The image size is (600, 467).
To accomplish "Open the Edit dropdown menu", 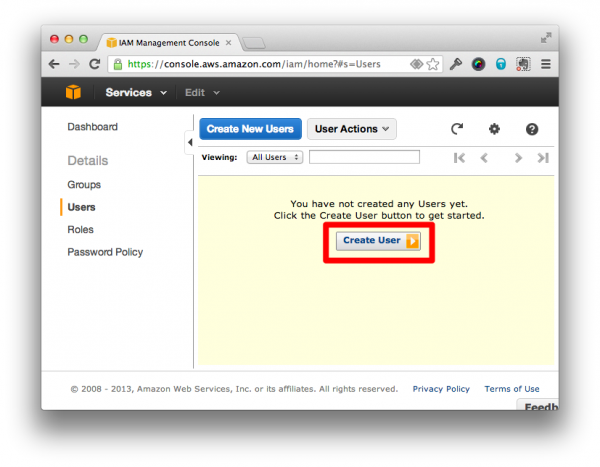I will [x=202, y=92].
